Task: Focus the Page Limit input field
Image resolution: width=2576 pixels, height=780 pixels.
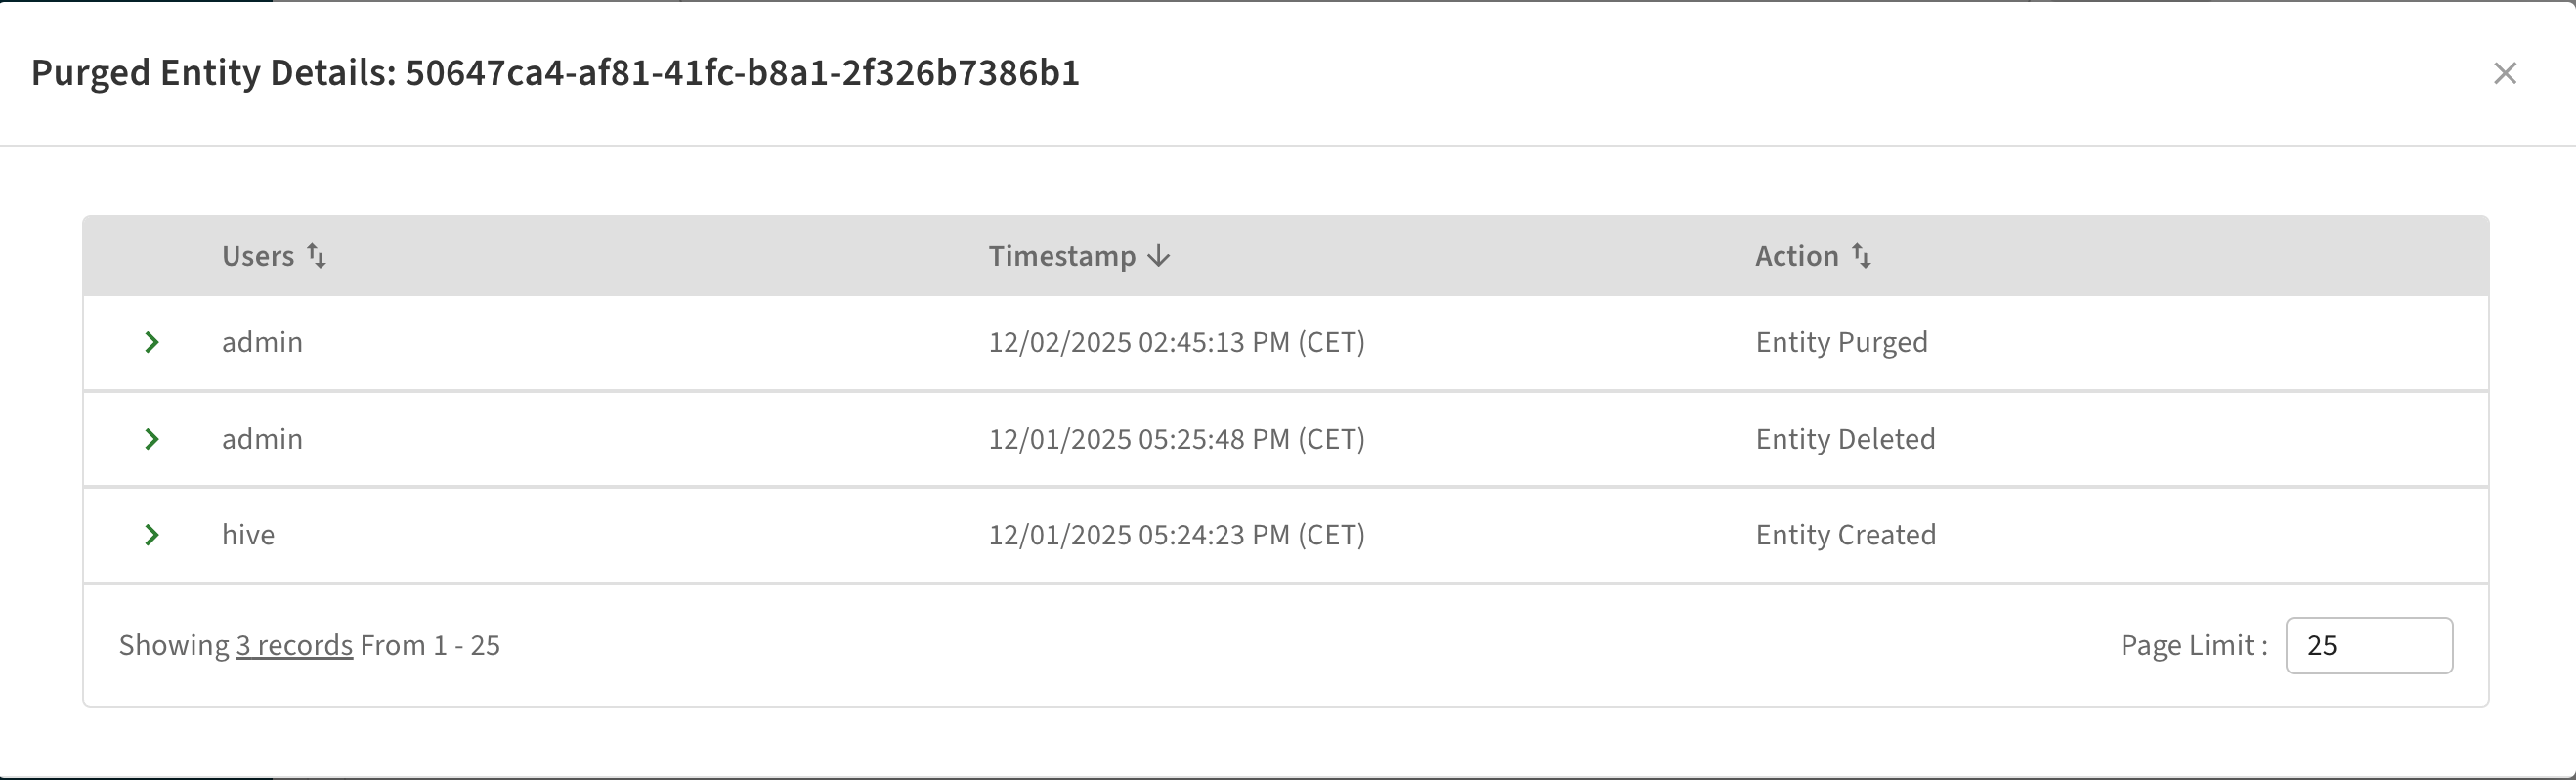Action: (x=2368, y=645)
